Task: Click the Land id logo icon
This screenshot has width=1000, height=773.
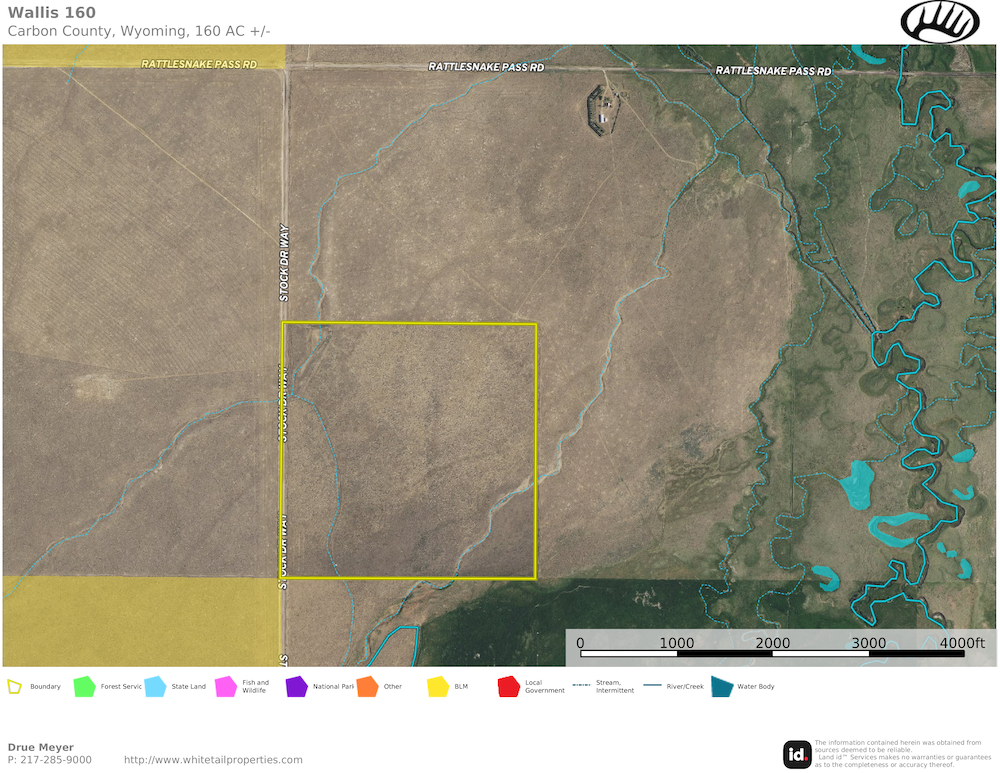Action: pos(797,754)
